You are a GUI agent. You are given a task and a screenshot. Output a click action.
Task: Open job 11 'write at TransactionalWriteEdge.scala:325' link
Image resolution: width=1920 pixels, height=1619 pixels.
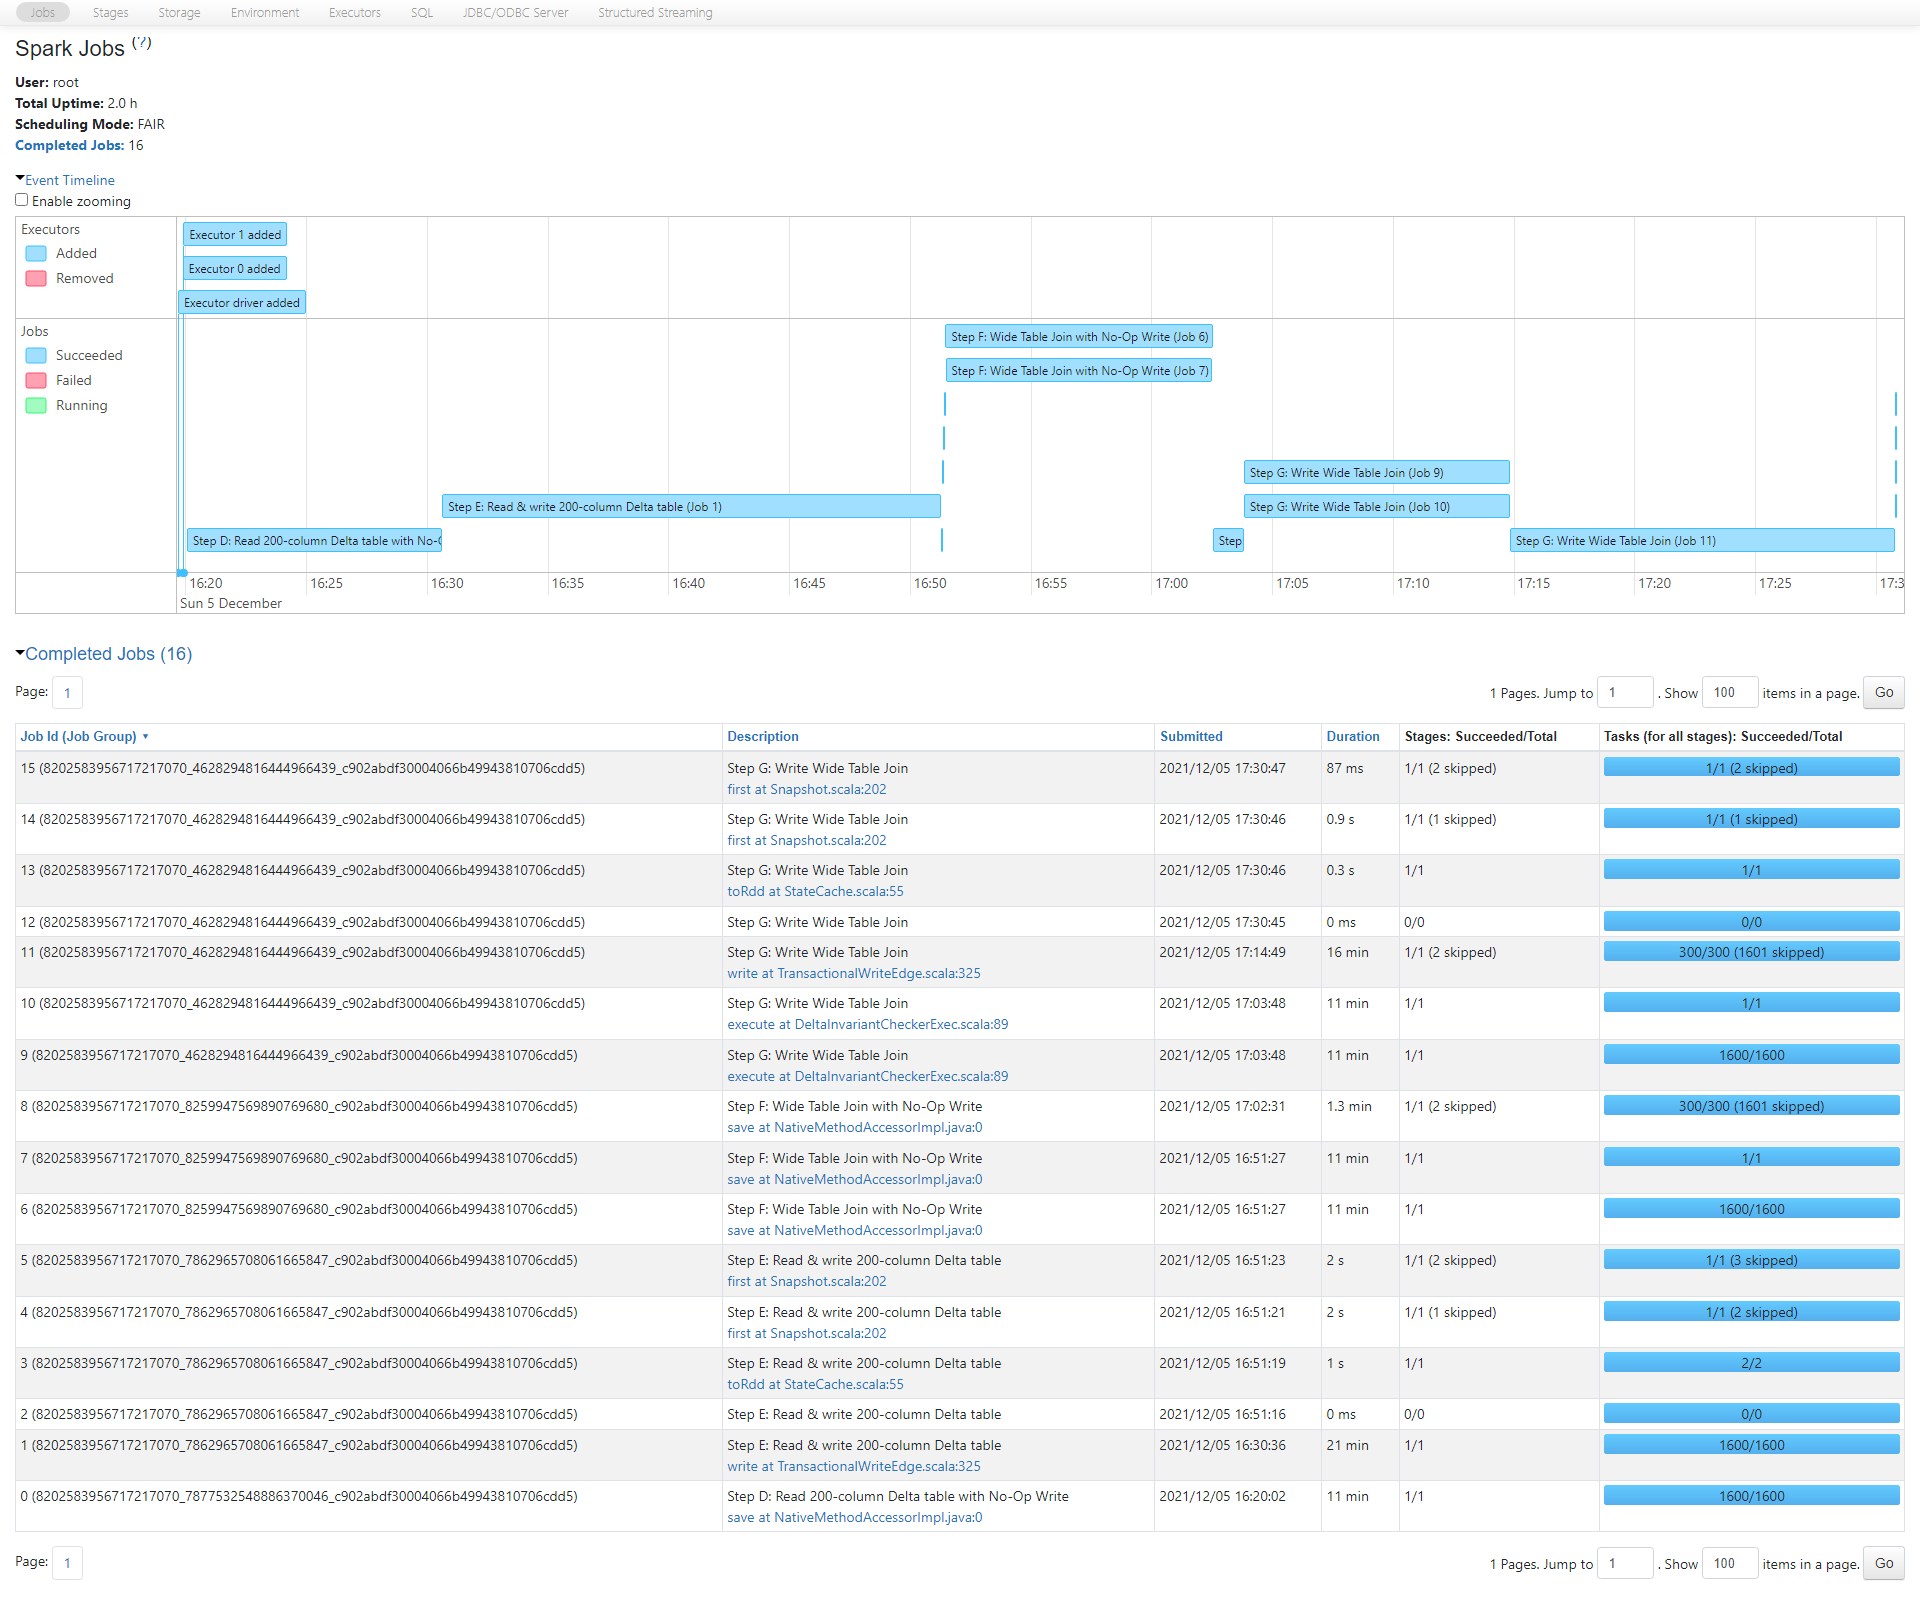(x=854, y=974)
